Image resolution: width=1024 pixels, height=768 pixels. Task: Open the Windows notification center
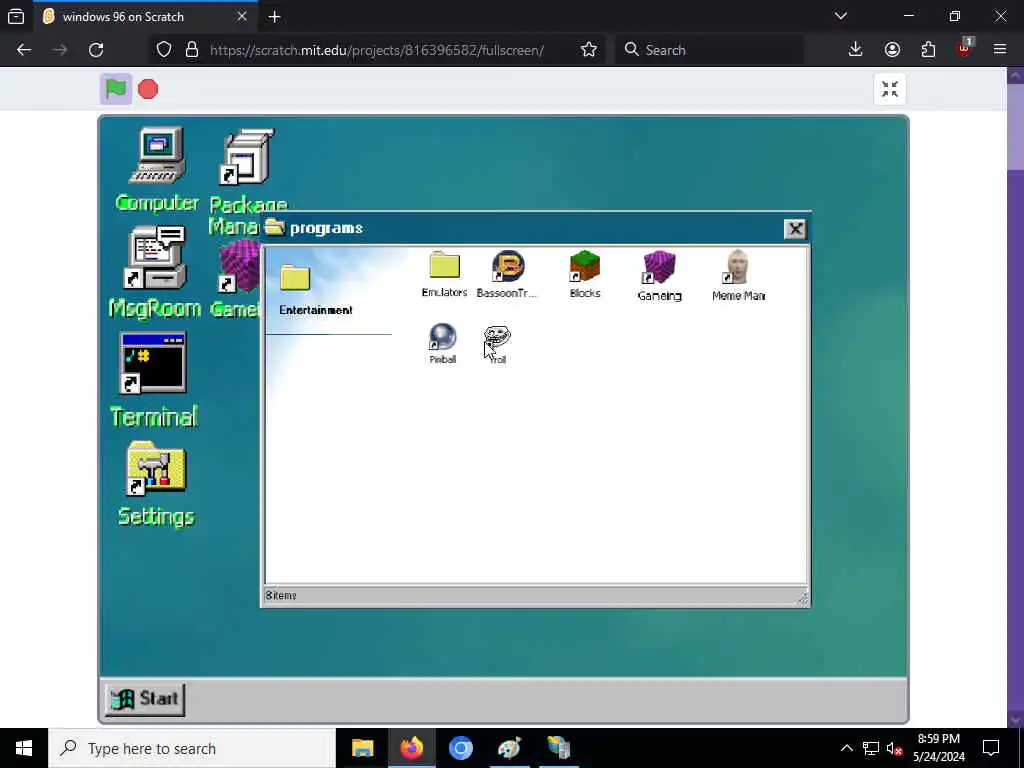point(991,748)
